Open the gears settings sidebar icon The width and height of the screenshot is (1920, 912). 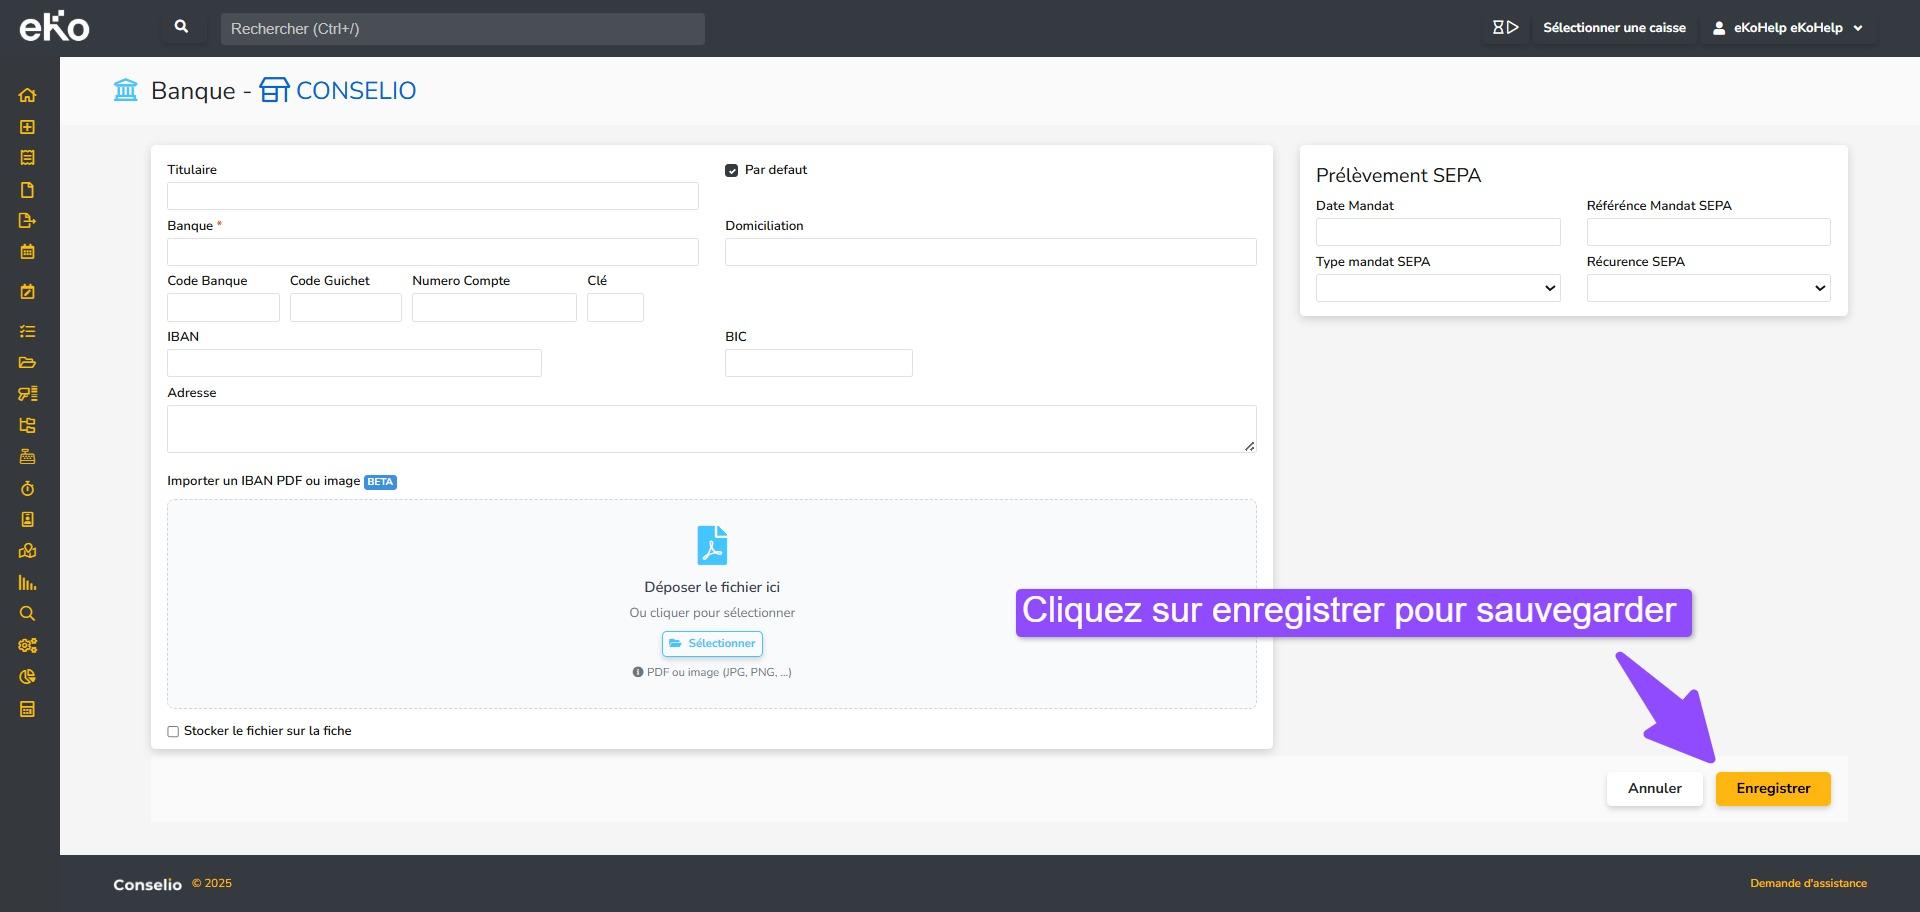pyautogui.click(x=27, y=646)
